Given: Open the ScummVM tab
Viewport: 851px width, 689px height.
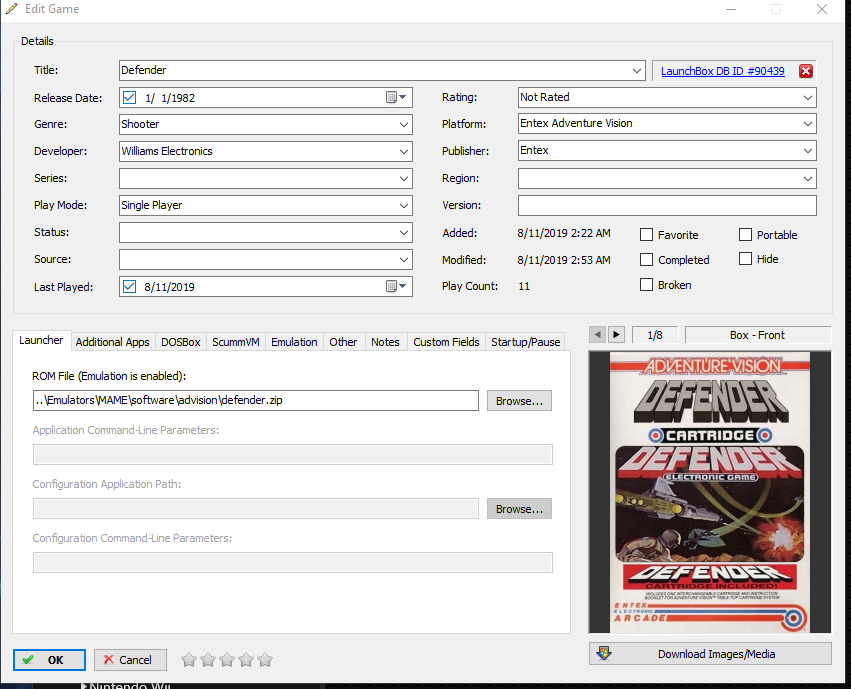Looking at the screenshot, I should tap(236, 342).
